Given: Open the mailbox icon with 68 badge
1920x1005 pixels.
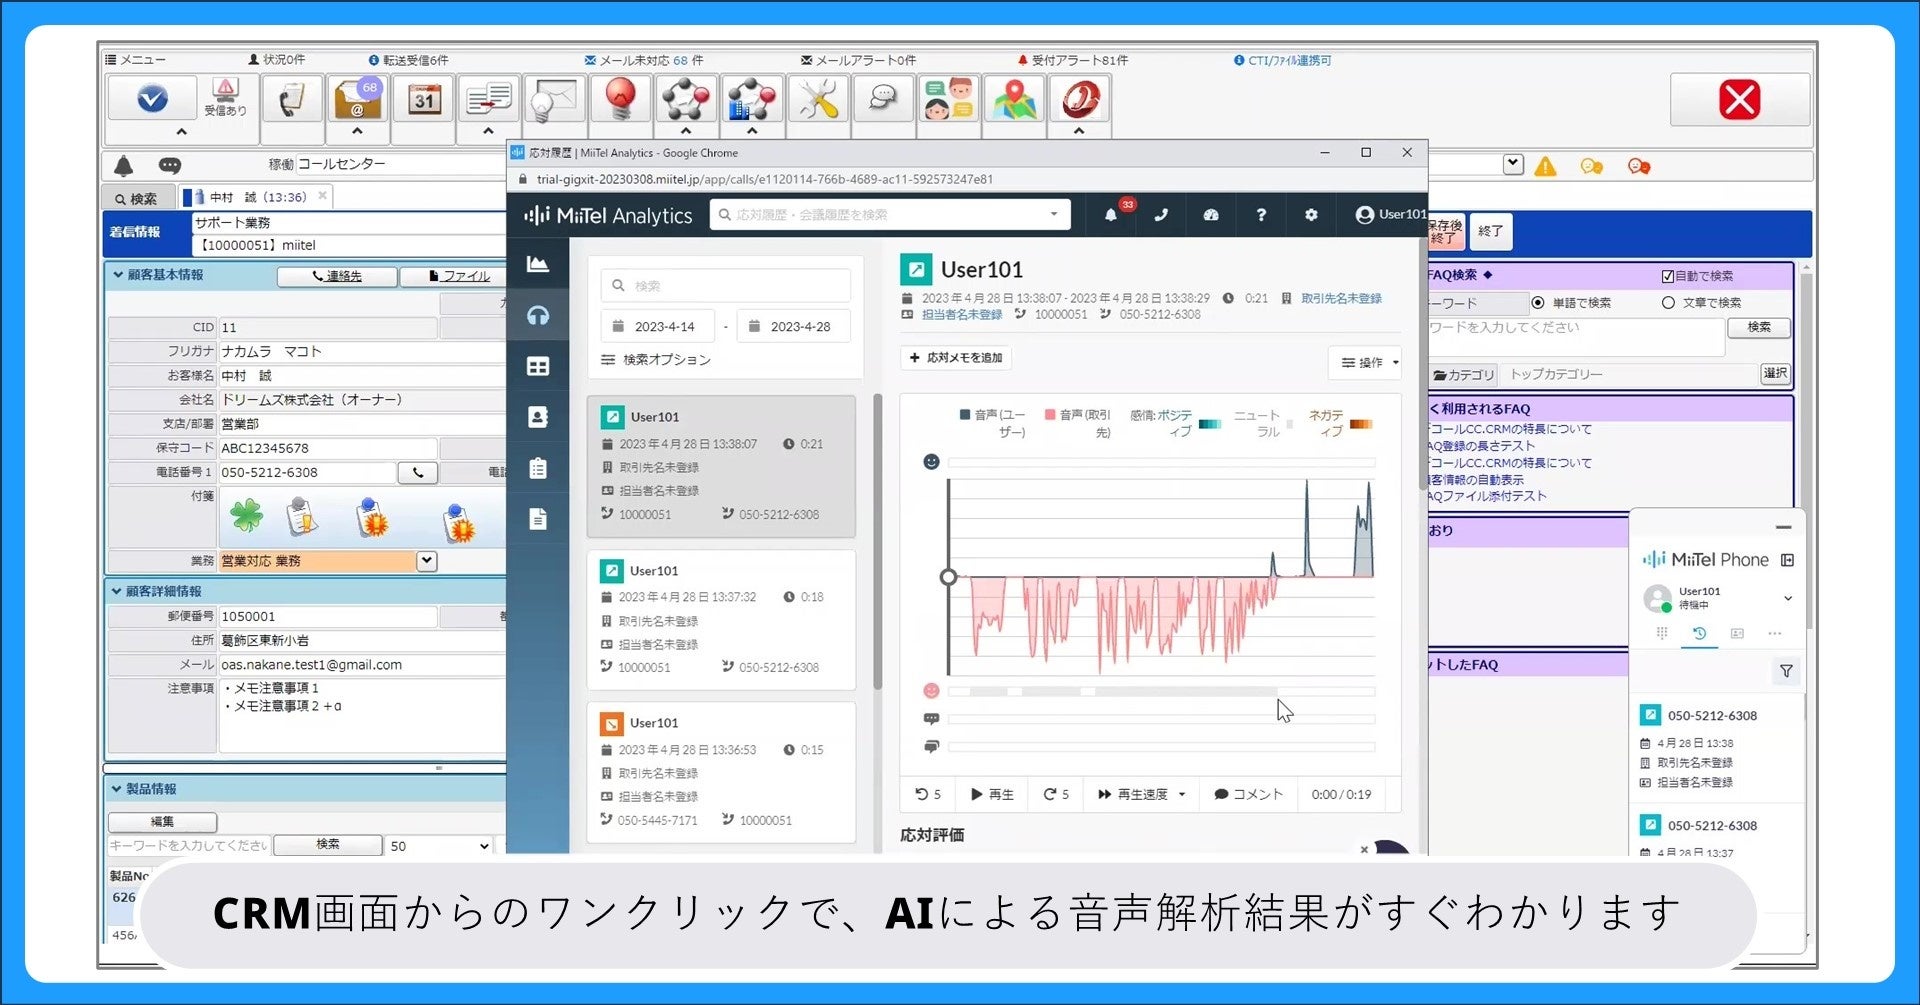Looking at the screenshot, I should [x=357, y=99].
